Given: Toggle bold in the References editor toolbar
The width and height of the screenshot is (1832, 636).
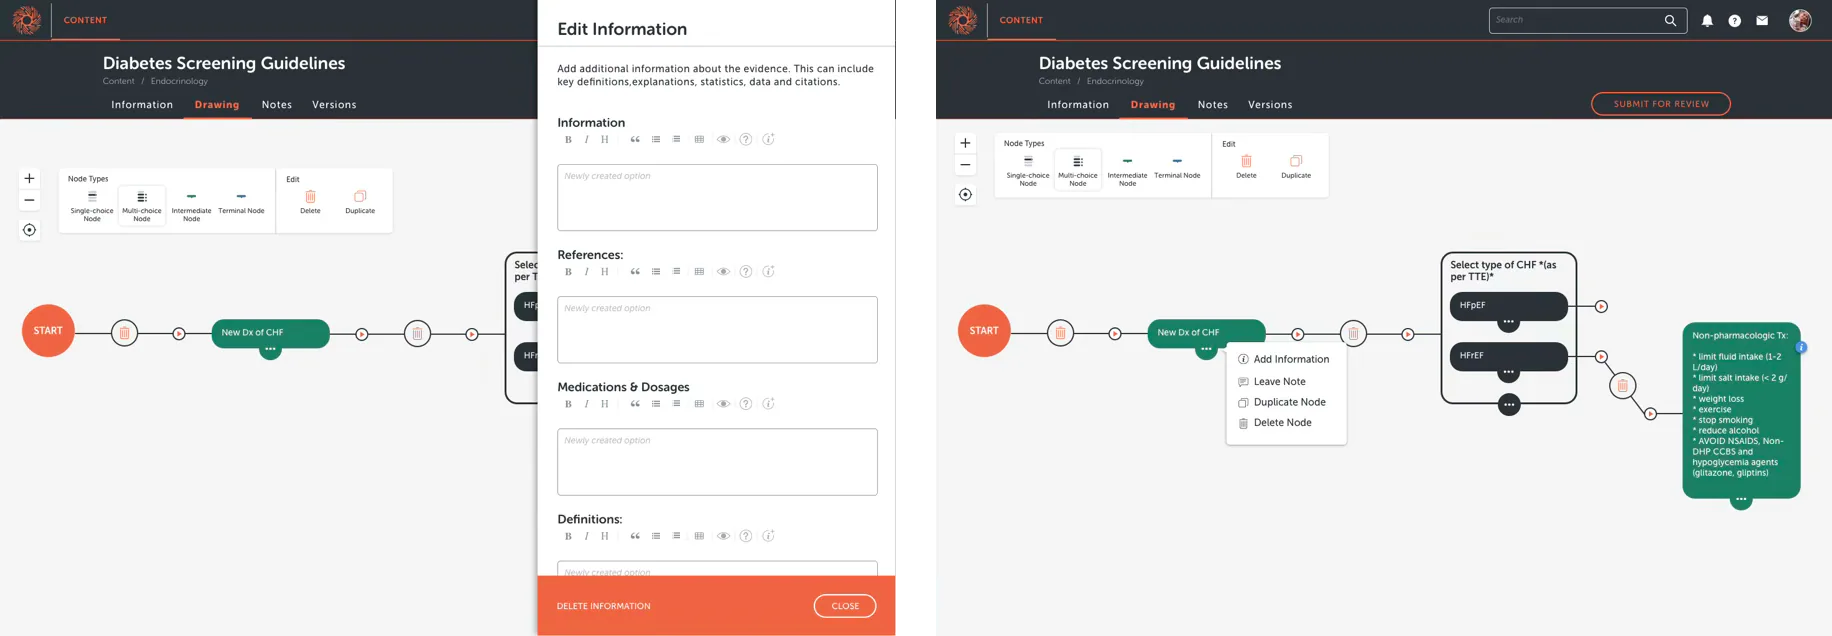Looking at the screenshot, I should pos(568,272).
